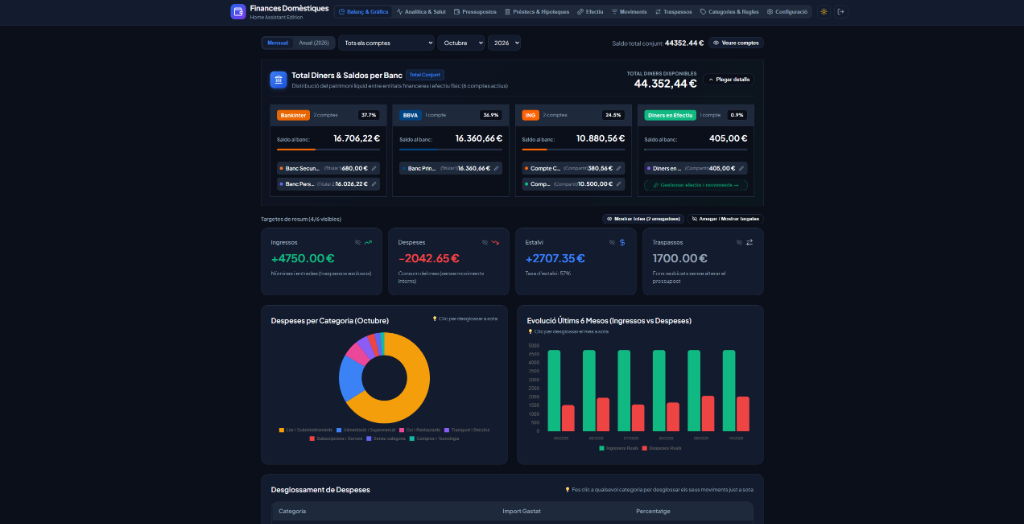This screenshot has width=1024, height=524.
Task: Open the Categories & Regles tab
Action: coord(729,12)
